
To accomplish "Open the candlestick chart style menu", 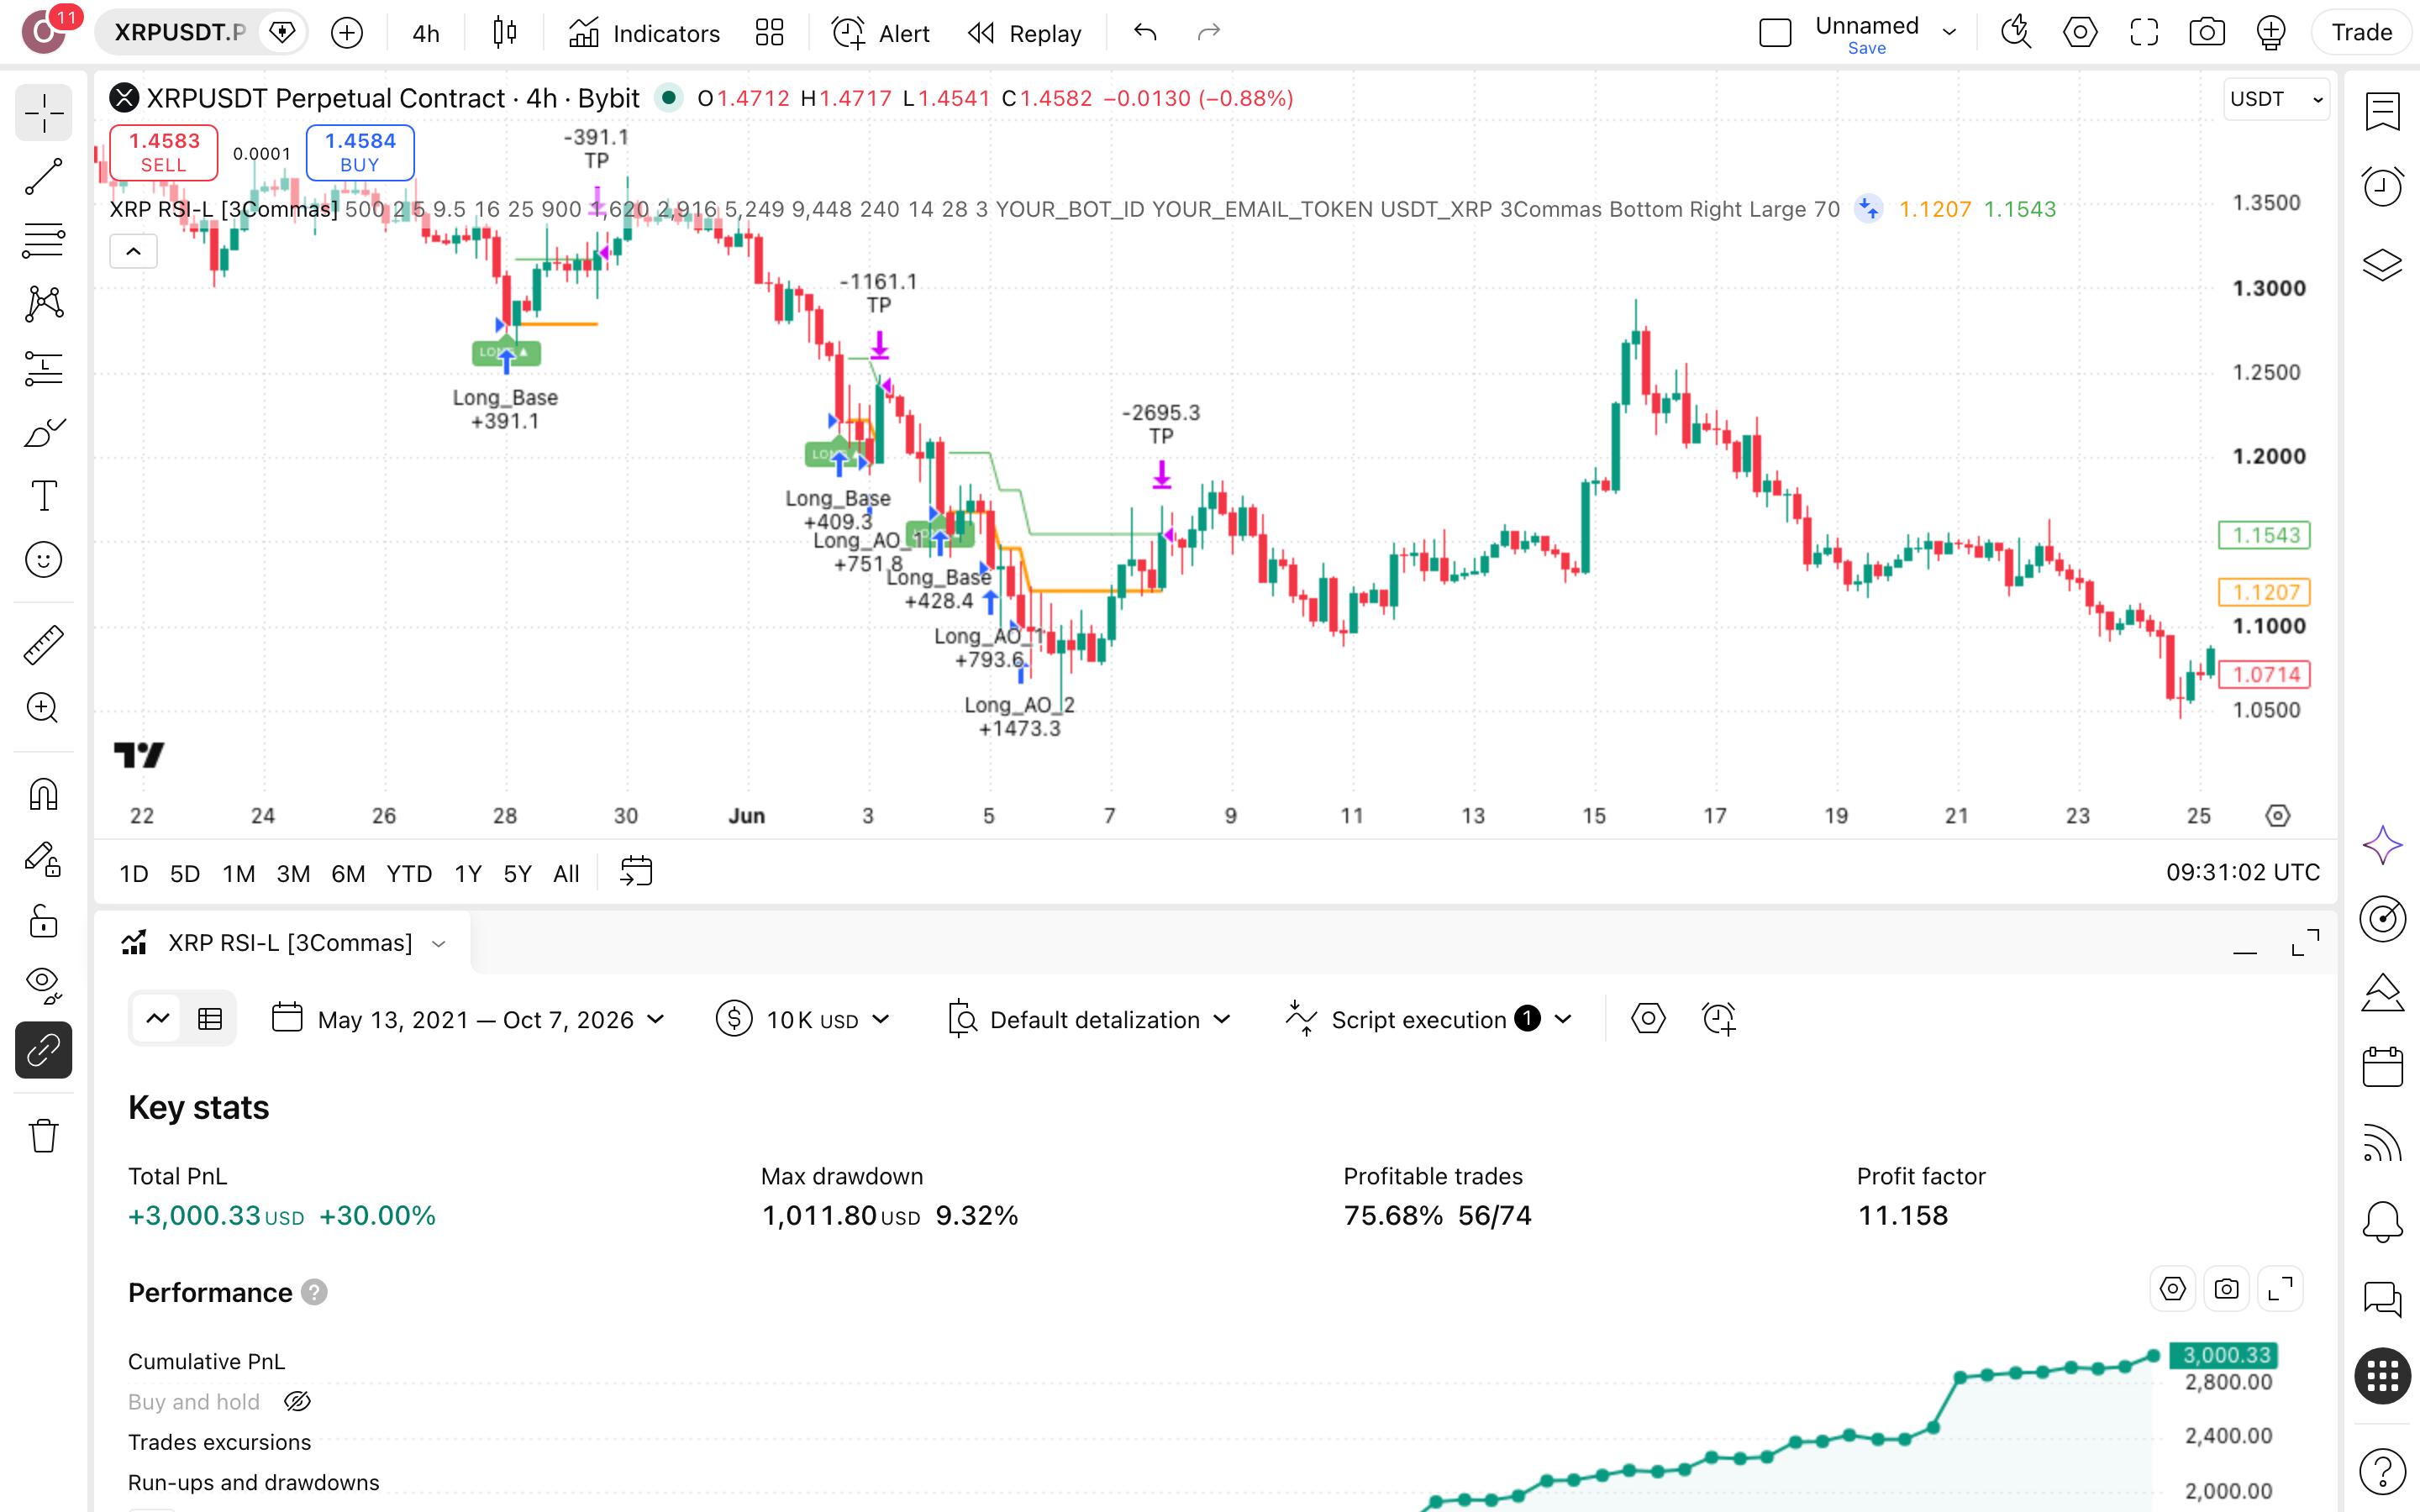I will click(x=505, y=33).
